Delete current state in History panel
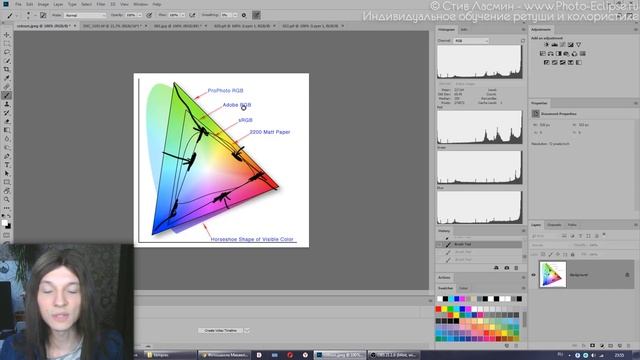The width and height of the screenshot is (640, 360). [x=516, y=268]
